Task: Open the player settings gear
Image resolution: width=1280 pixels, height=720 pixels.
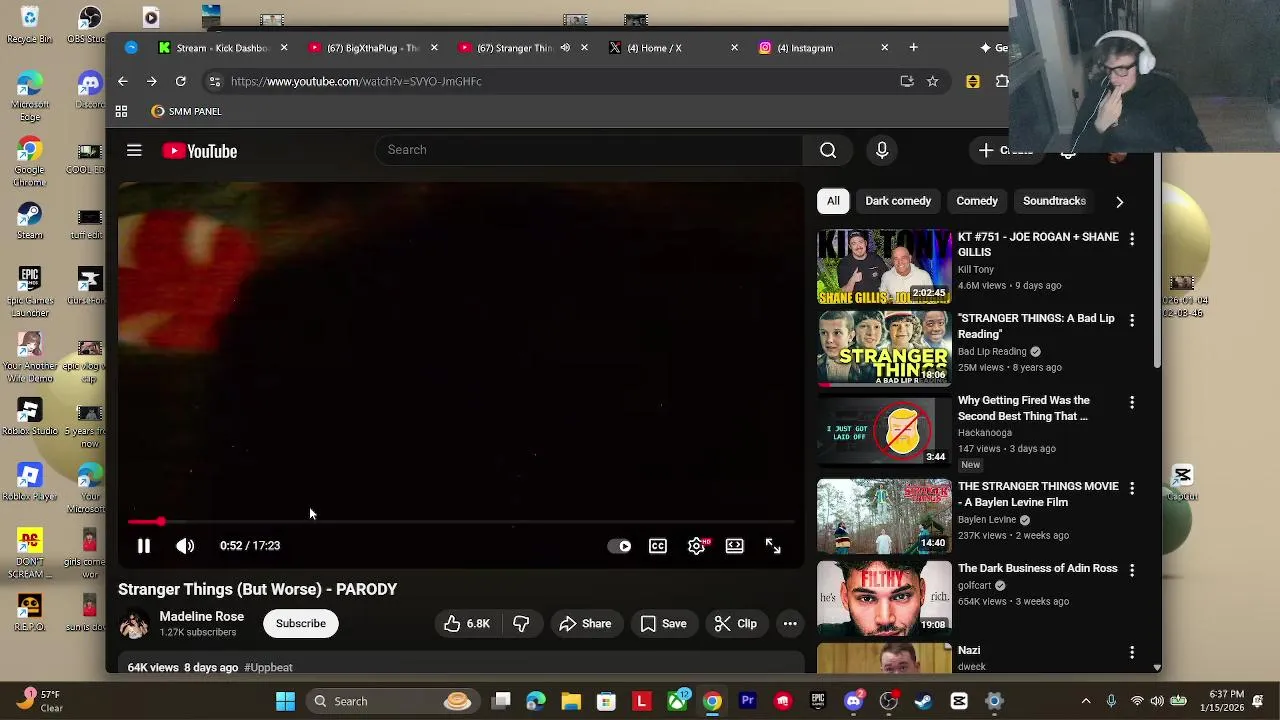Action: (x=696, y=546)
